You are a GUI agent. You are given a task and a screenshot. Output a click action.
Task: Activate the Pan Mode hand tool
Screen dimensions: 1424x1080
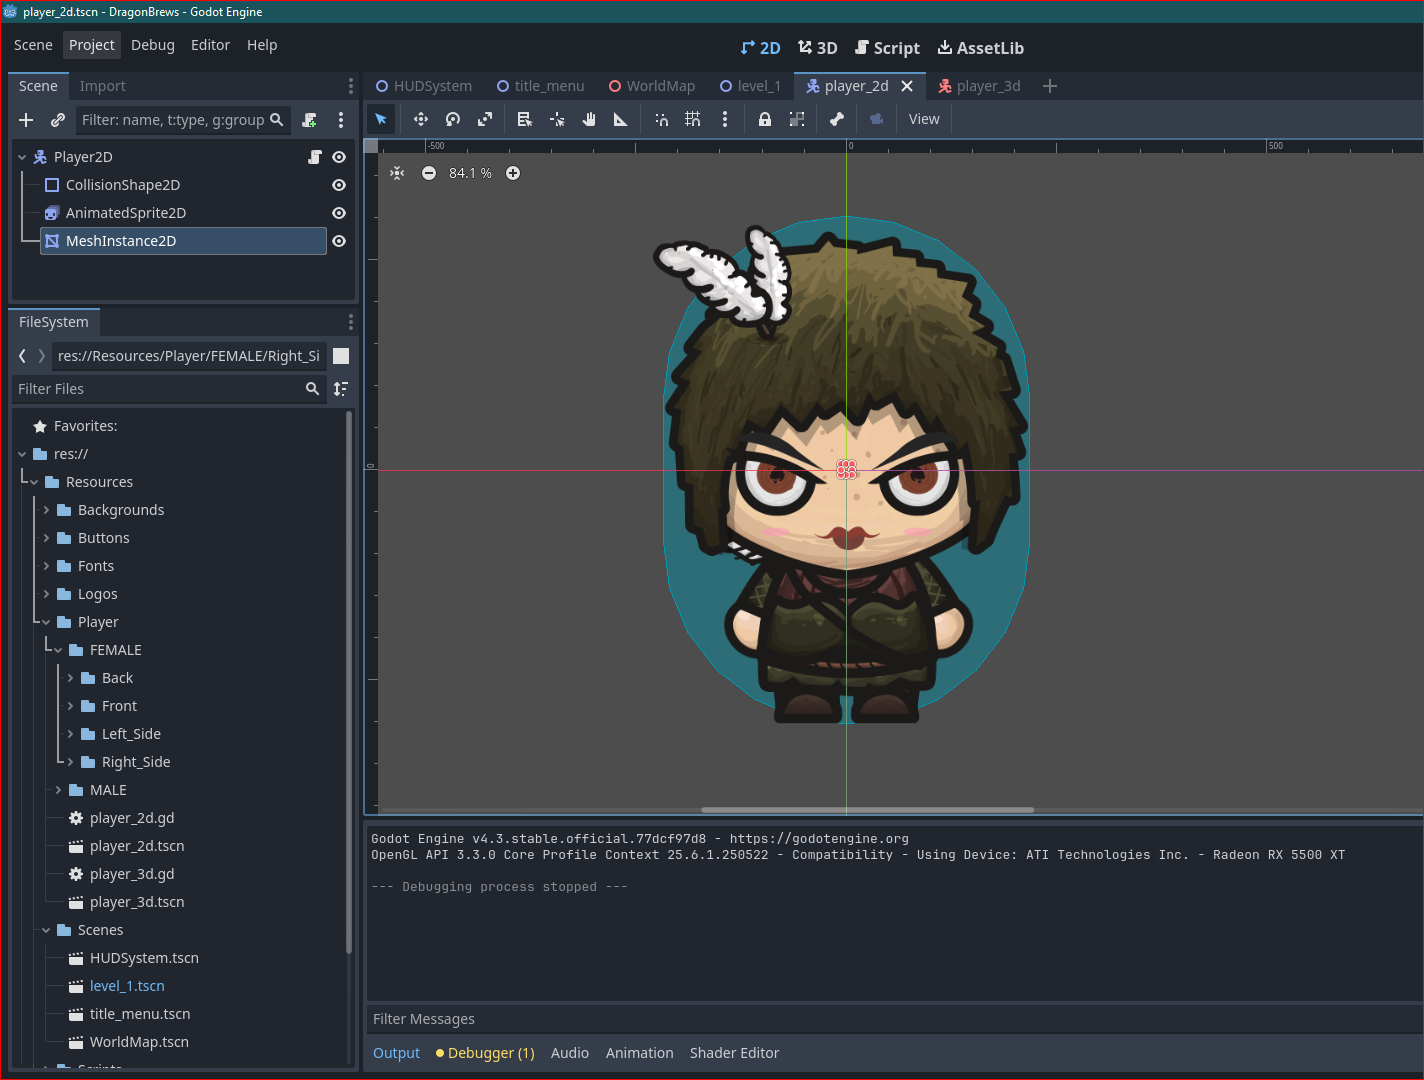[x=589, y=119]
